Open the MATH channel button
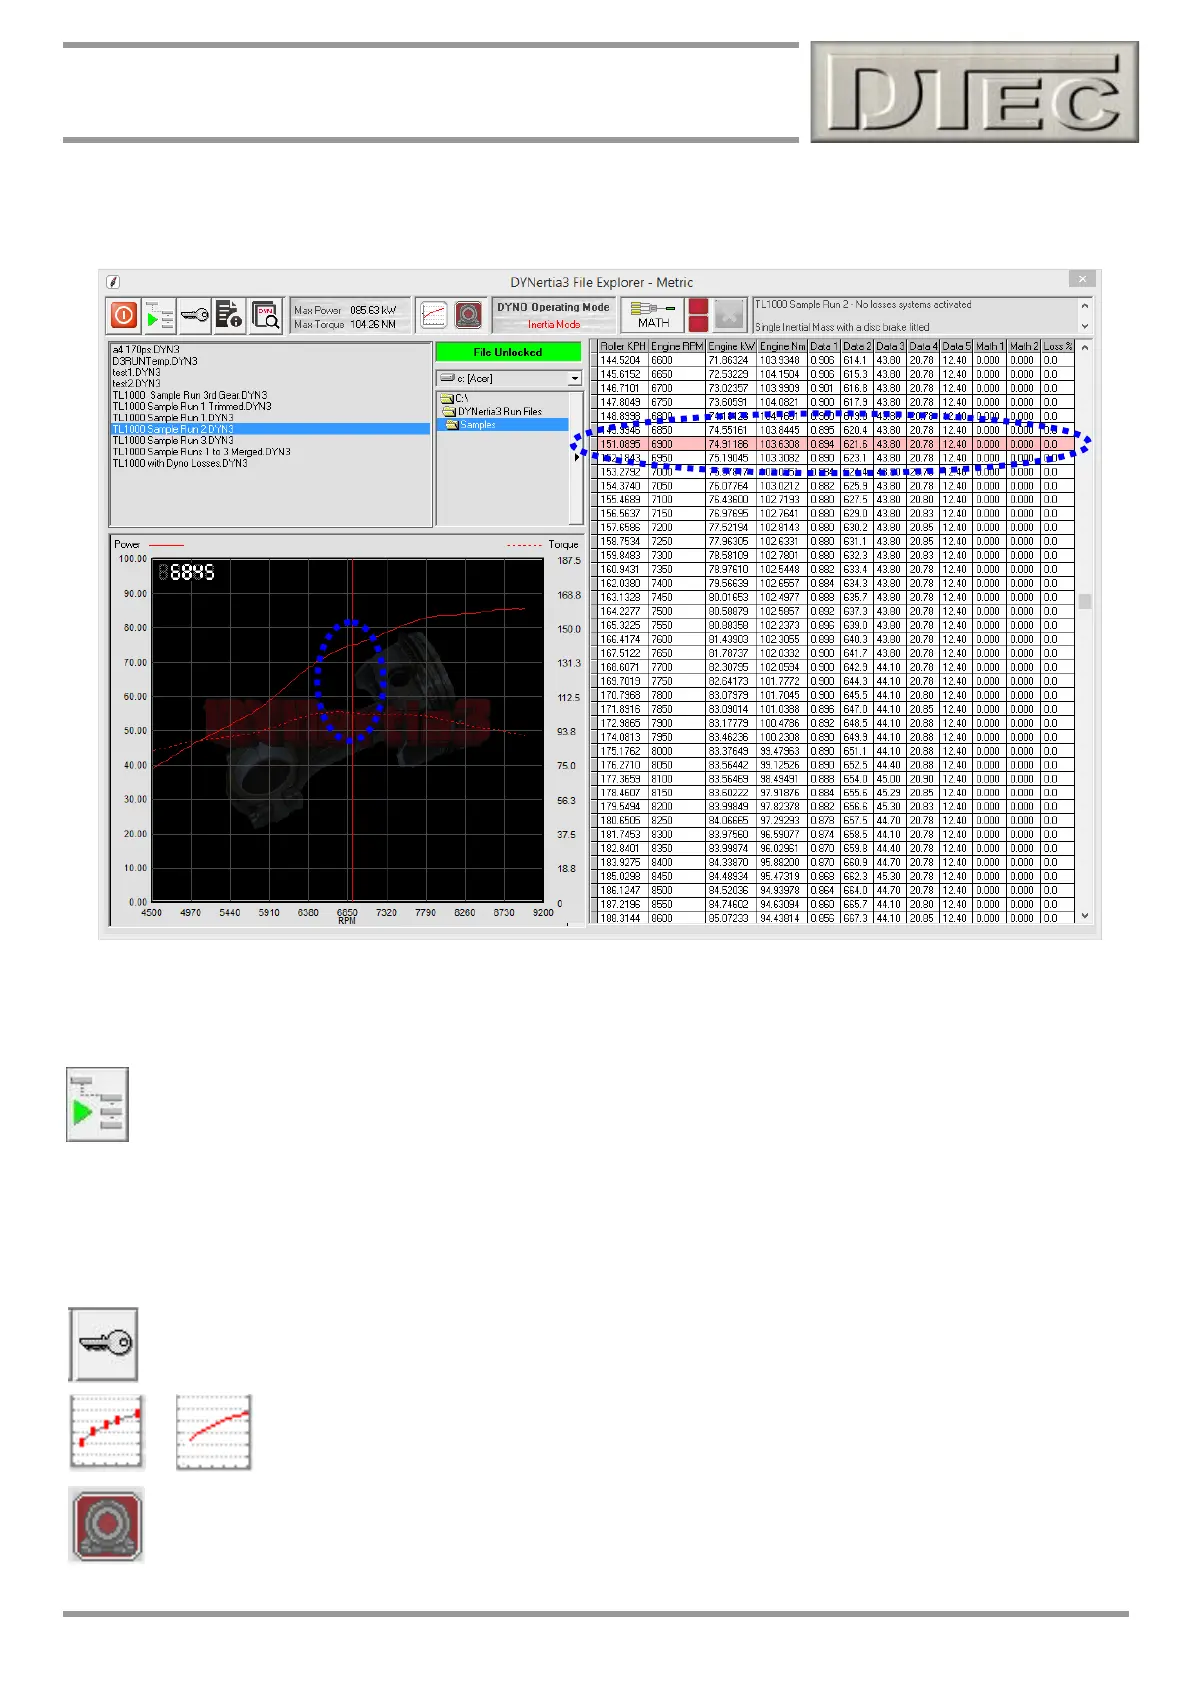This screenshot has height=1684, width=1191. (653, 315)
